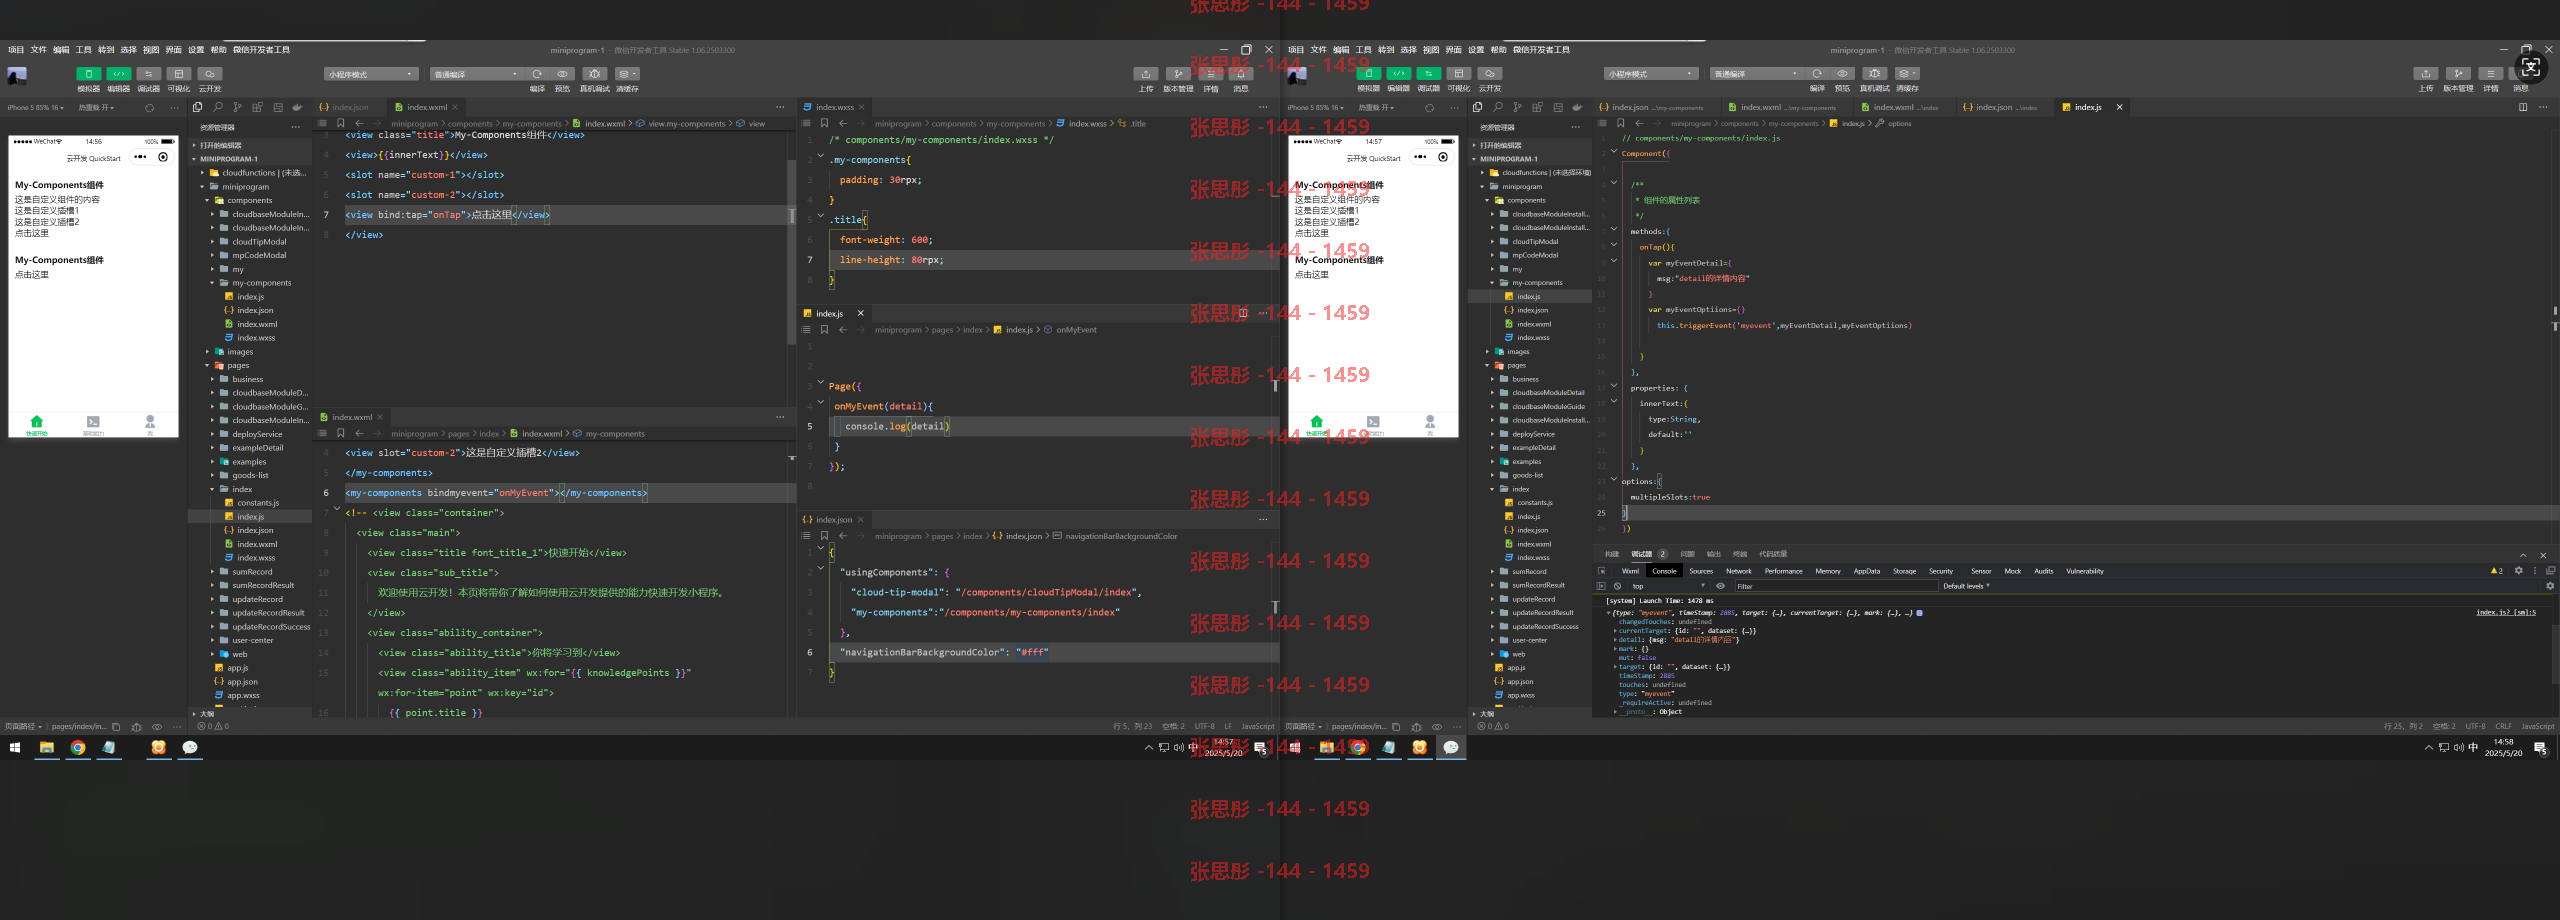Expand cloudfunctions folder in left window tree
The image size is (2560, 920).
point(250,173)
